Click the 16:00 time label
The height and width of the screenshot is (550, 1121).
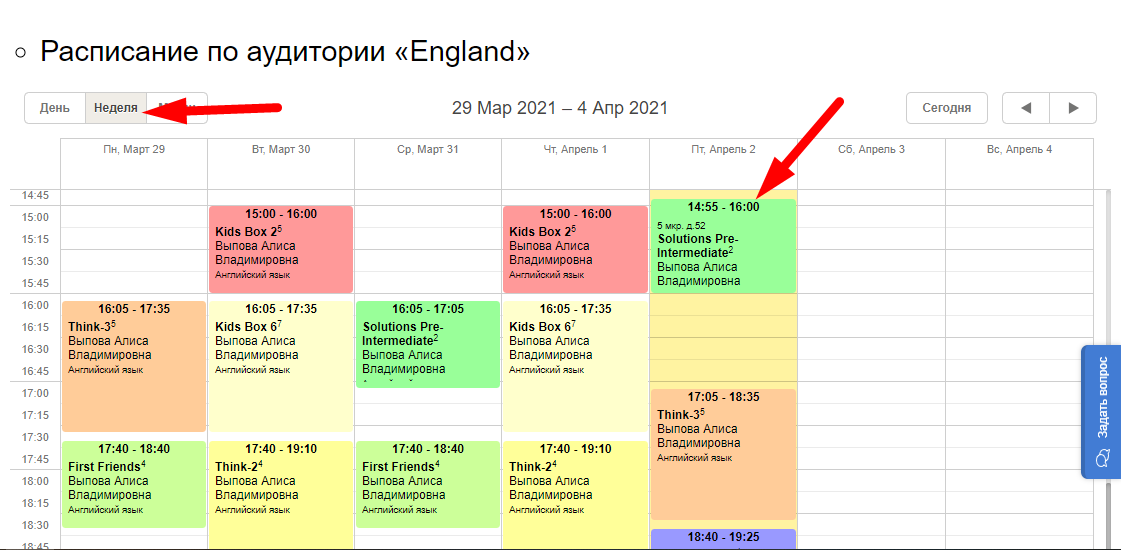coord(35,305)
